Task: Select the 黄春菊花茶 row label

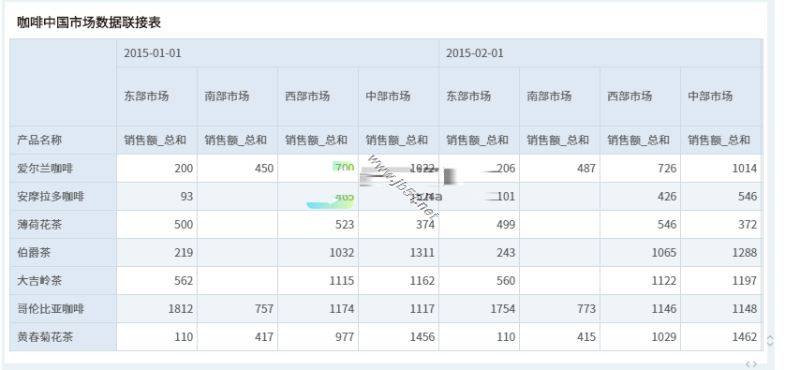Action: click(45, 337)
